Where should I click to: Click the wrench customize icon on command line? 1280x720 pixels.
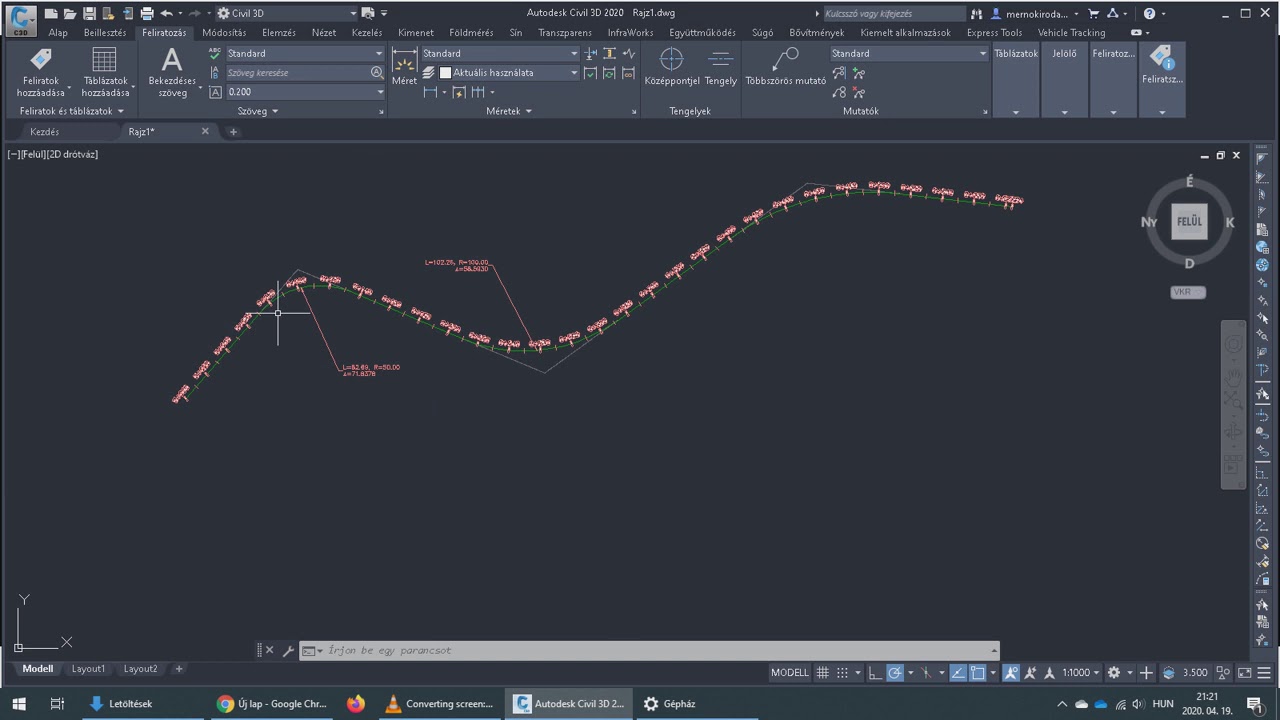coord(288,650)
